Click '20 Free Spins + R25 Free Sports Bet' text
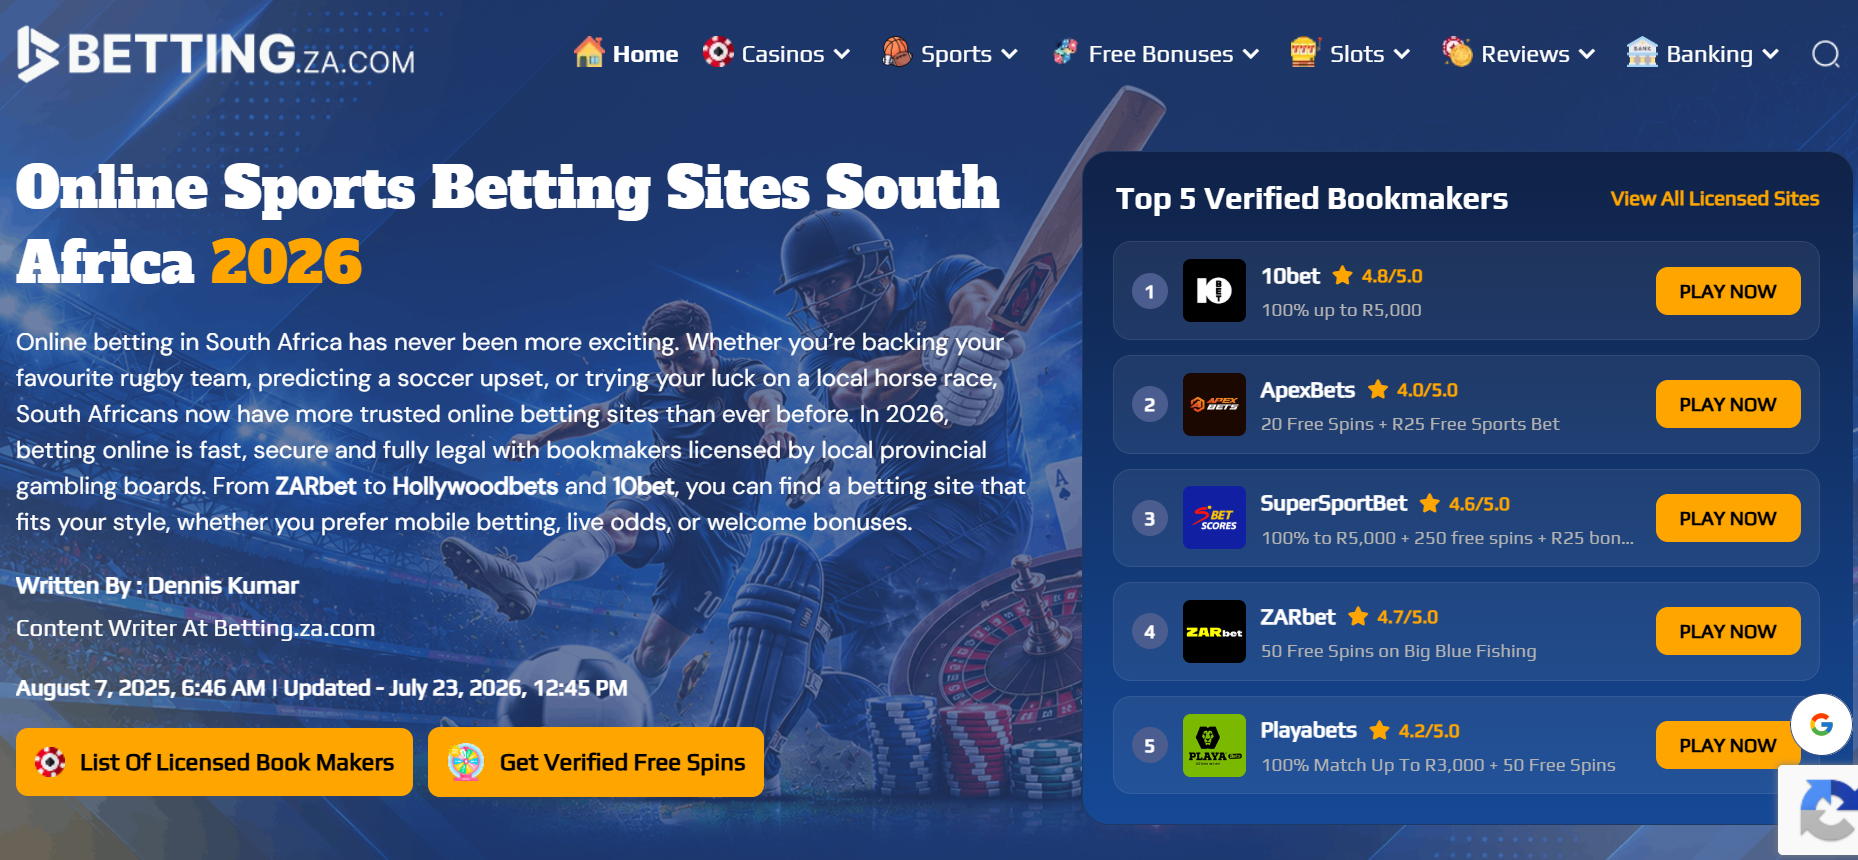1858x860 pixels. click(1410, 424)
